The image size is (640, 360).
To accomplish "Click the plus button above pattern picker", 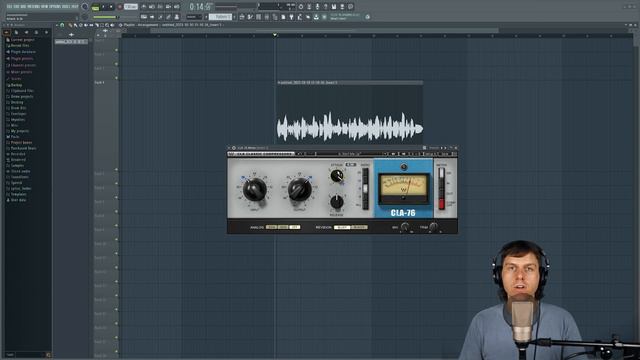I will pos(71,35).
